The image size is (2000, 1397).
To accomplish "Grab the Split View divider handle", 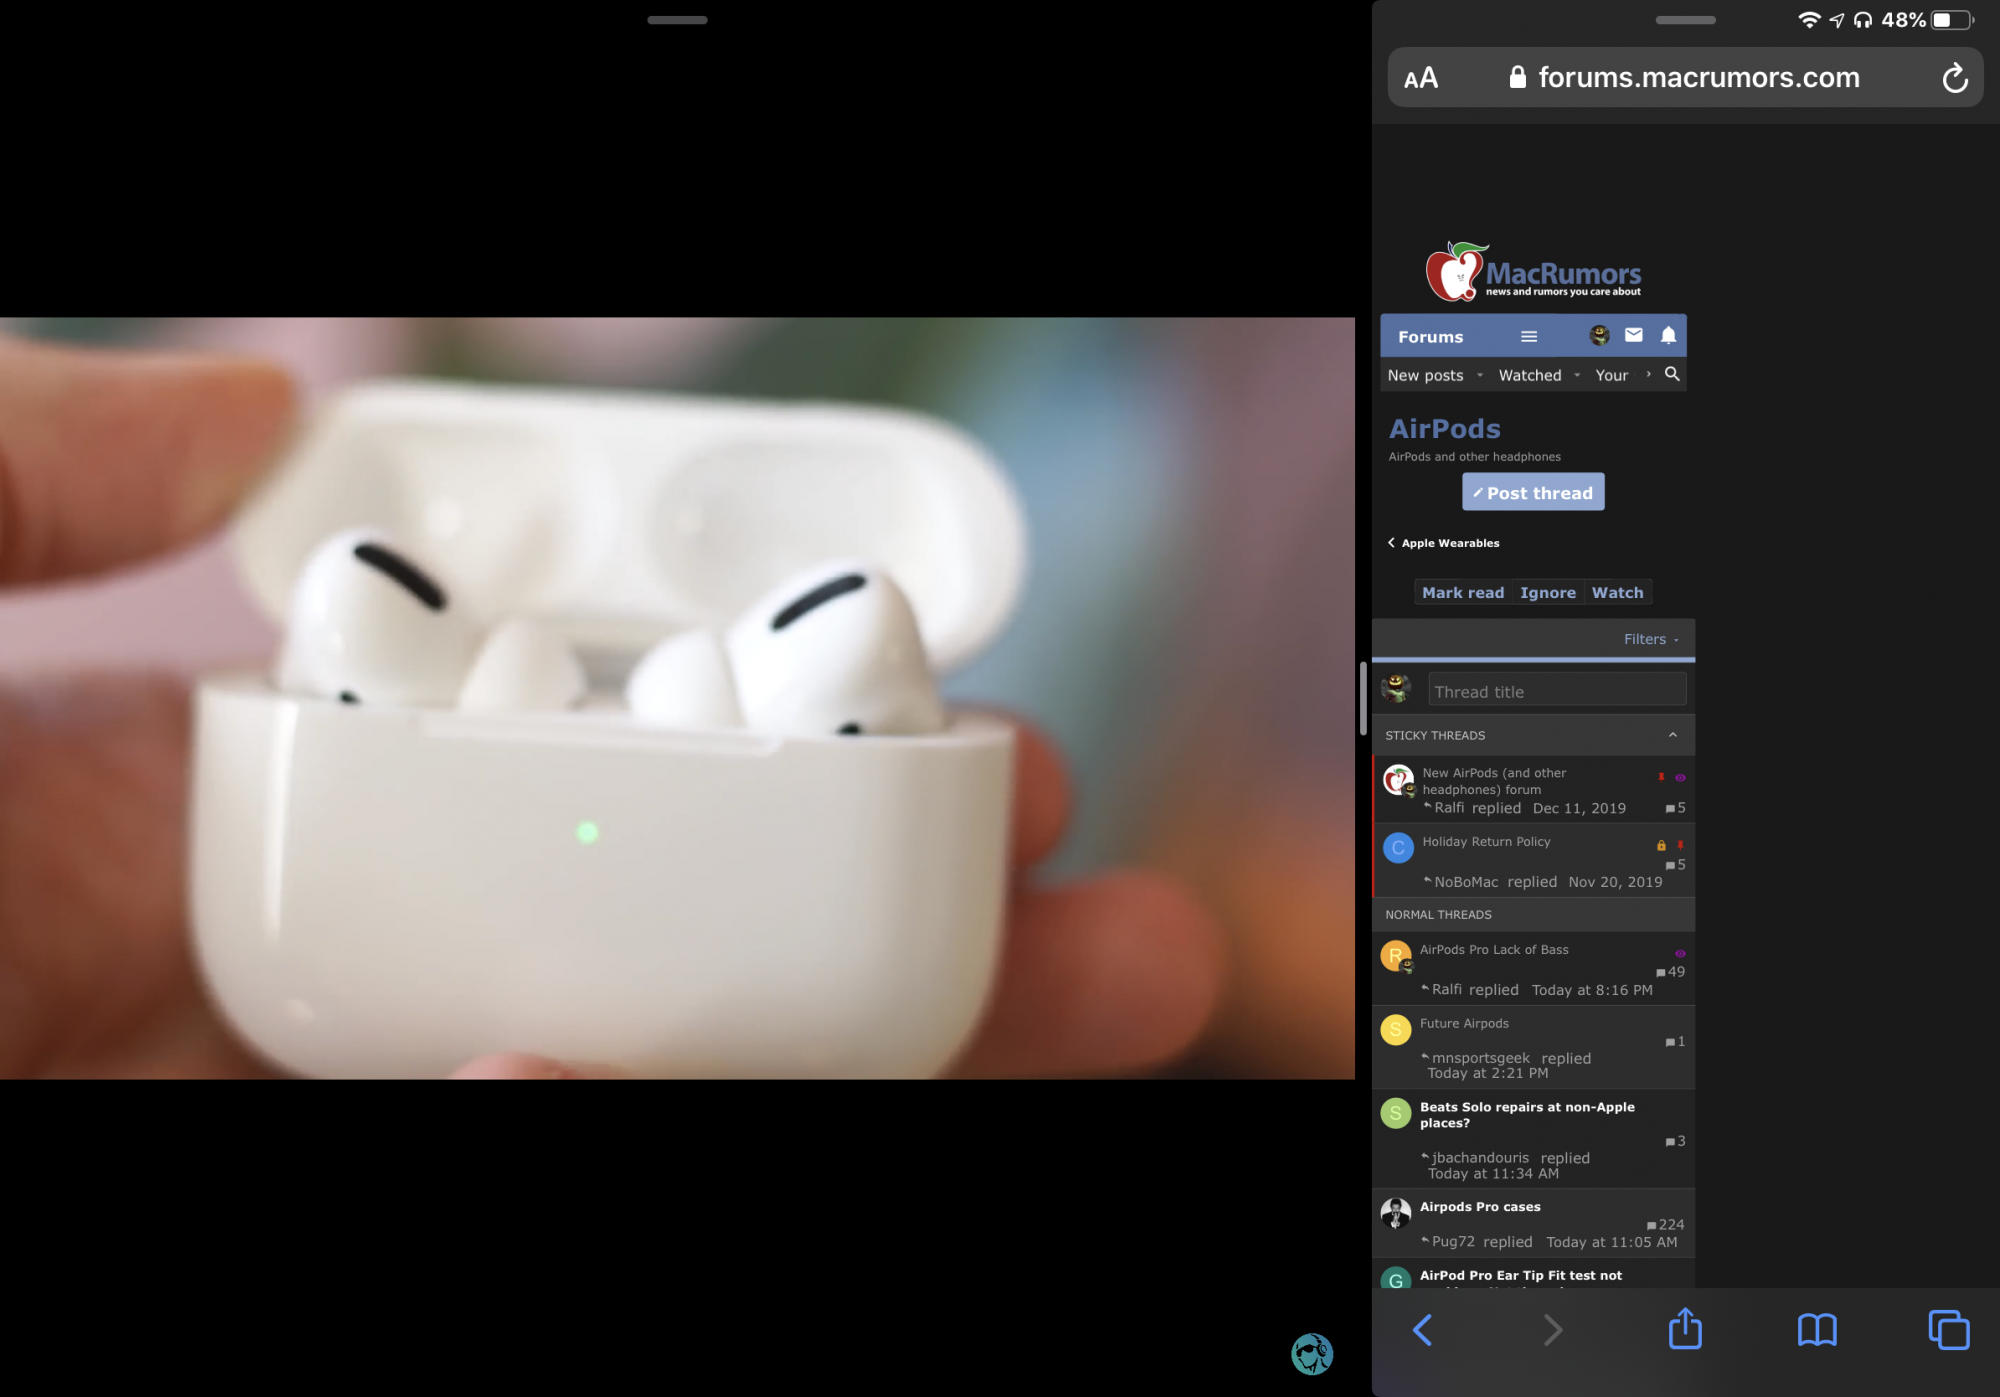I will pos(1363,698).
